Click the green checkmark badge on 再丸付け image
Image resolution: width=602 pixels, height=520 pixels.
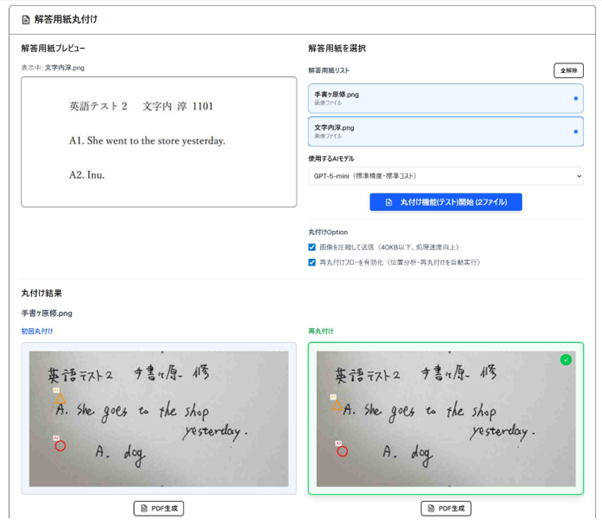(566, 359)
